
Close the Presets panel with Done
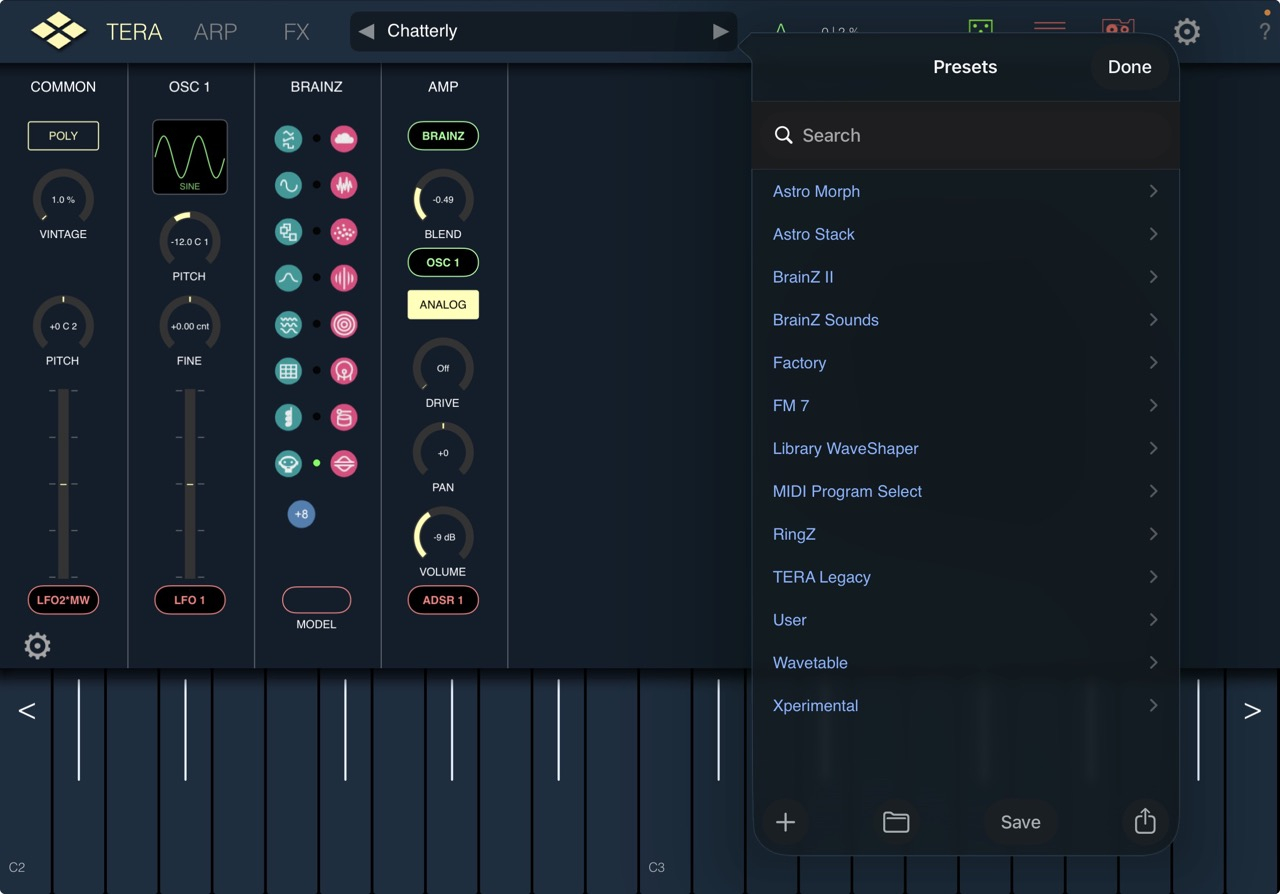tap(1129, 67)
